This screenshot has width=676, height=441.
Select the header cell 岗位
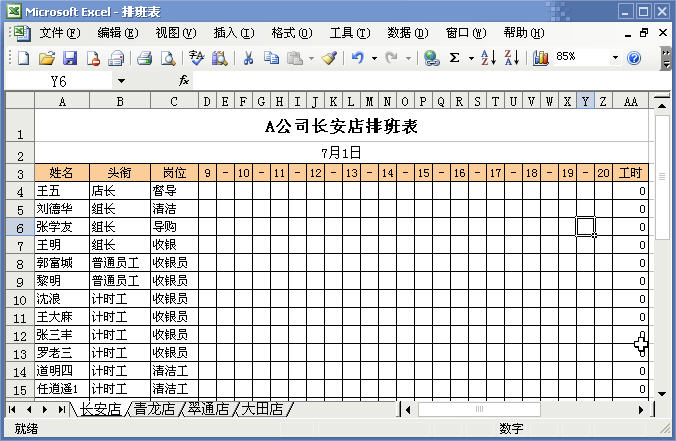pos(174,173)
